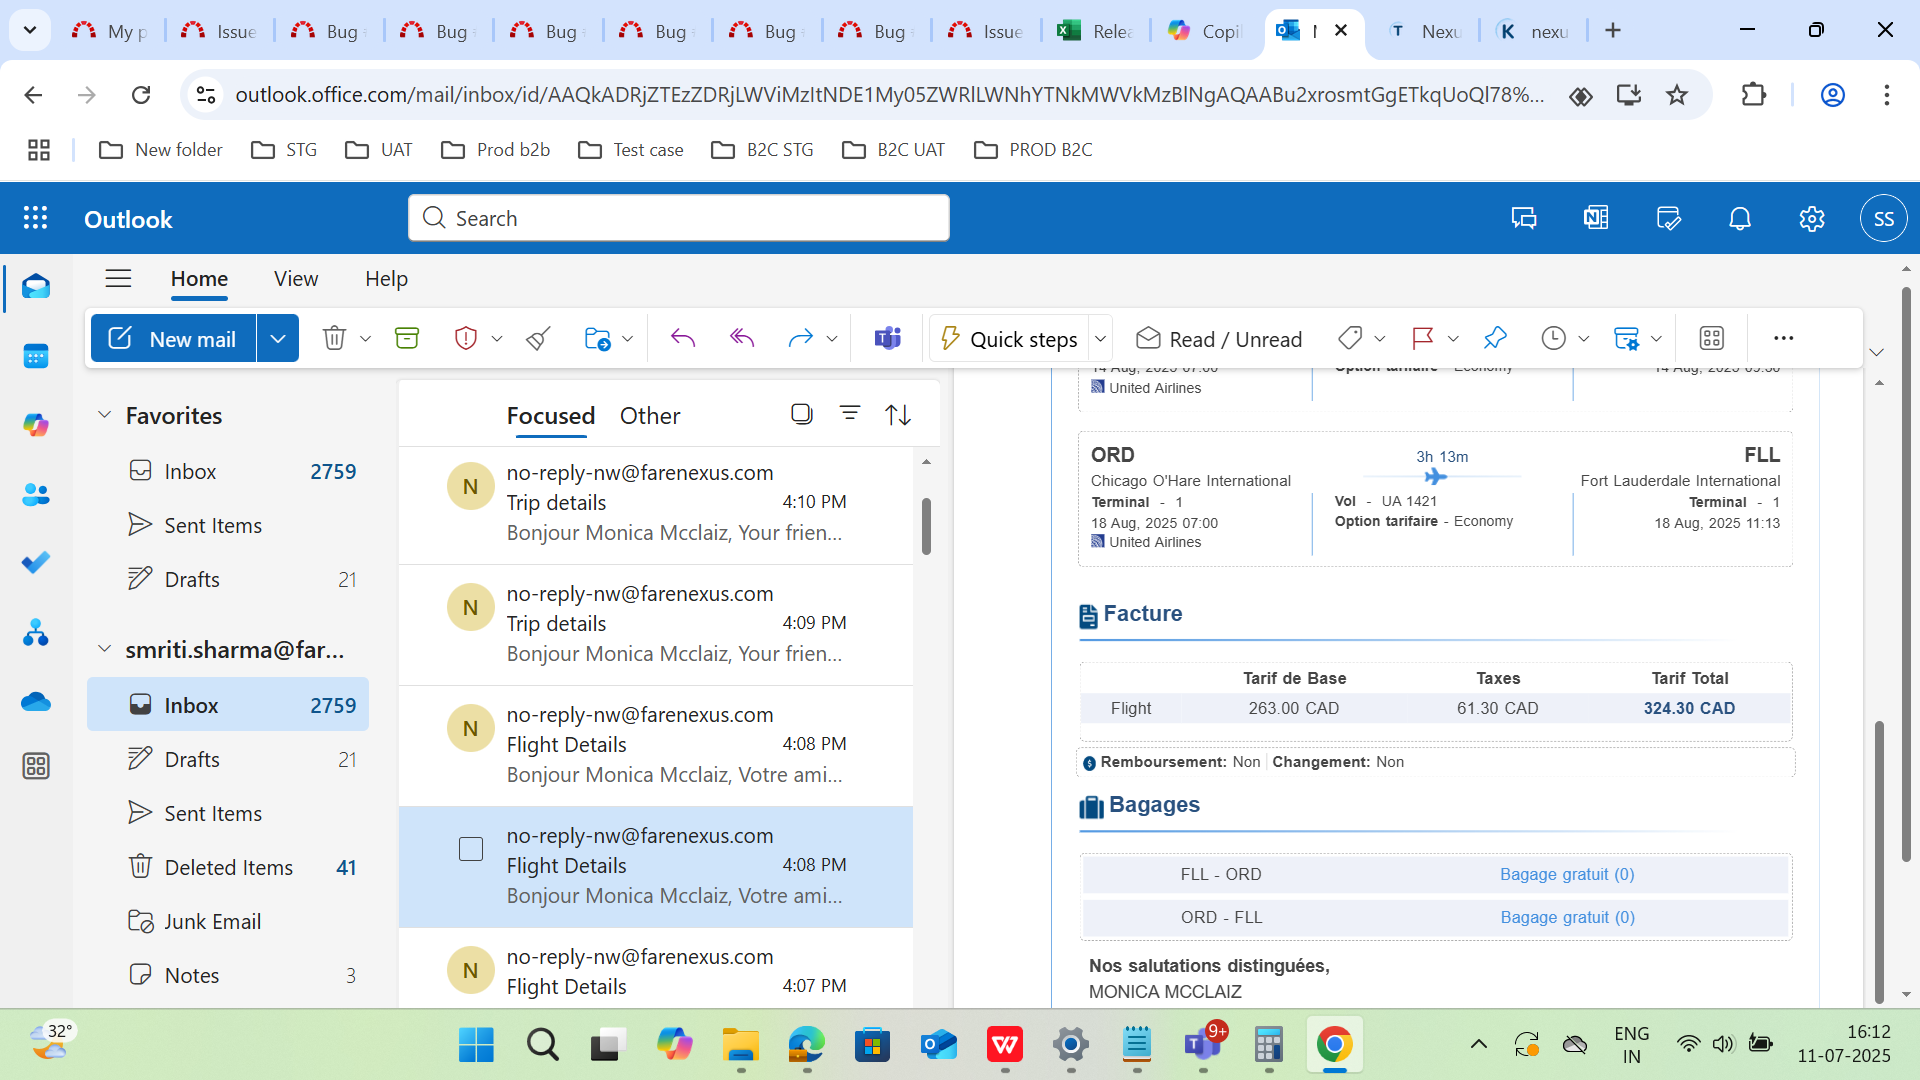
Task: Open the To Do checkmark app
Action: 36,563
